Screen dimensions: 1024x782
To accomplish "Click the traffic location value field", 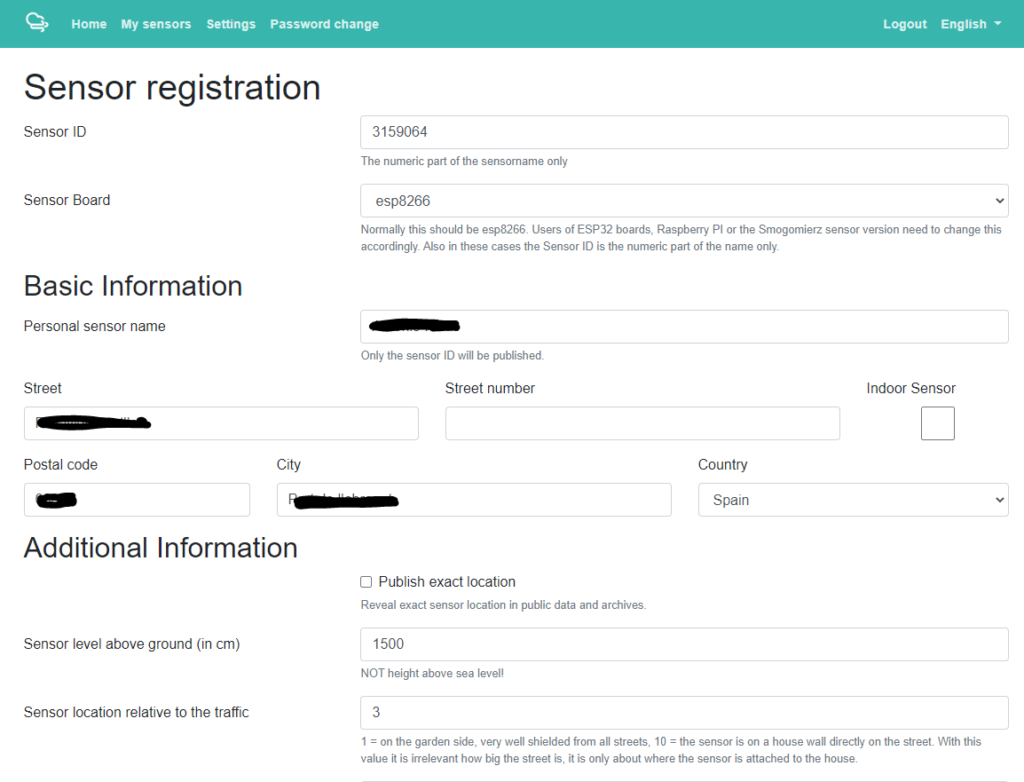I will (684, 712).
